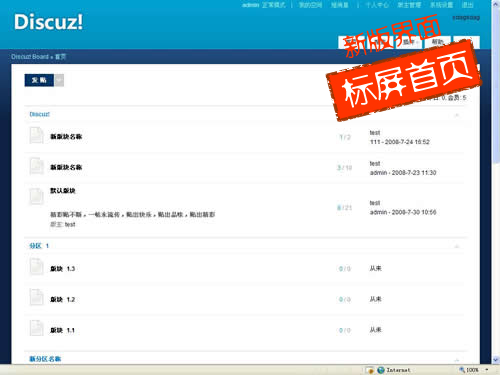Click the forum icon beside 版块 1.3
The height and width of the screenshot is (375, 500).
coord(36,267)
